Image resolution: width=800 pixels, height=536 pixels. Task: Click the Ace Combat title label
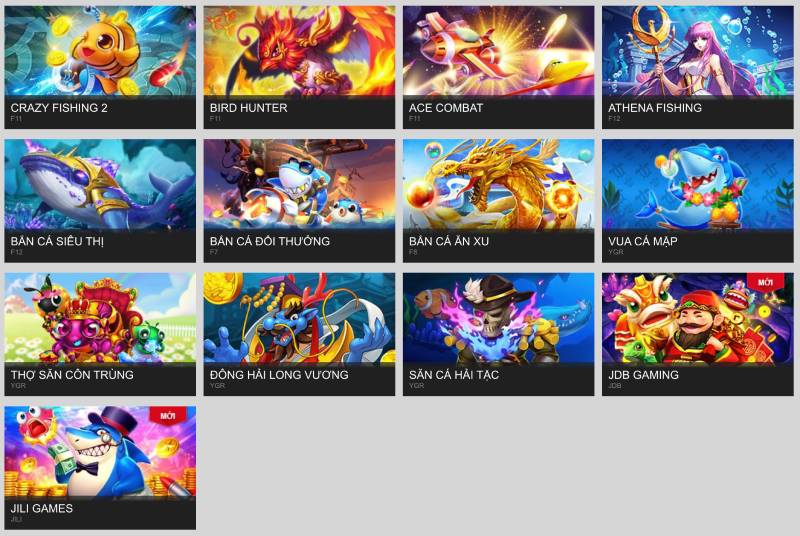(446, 108)
